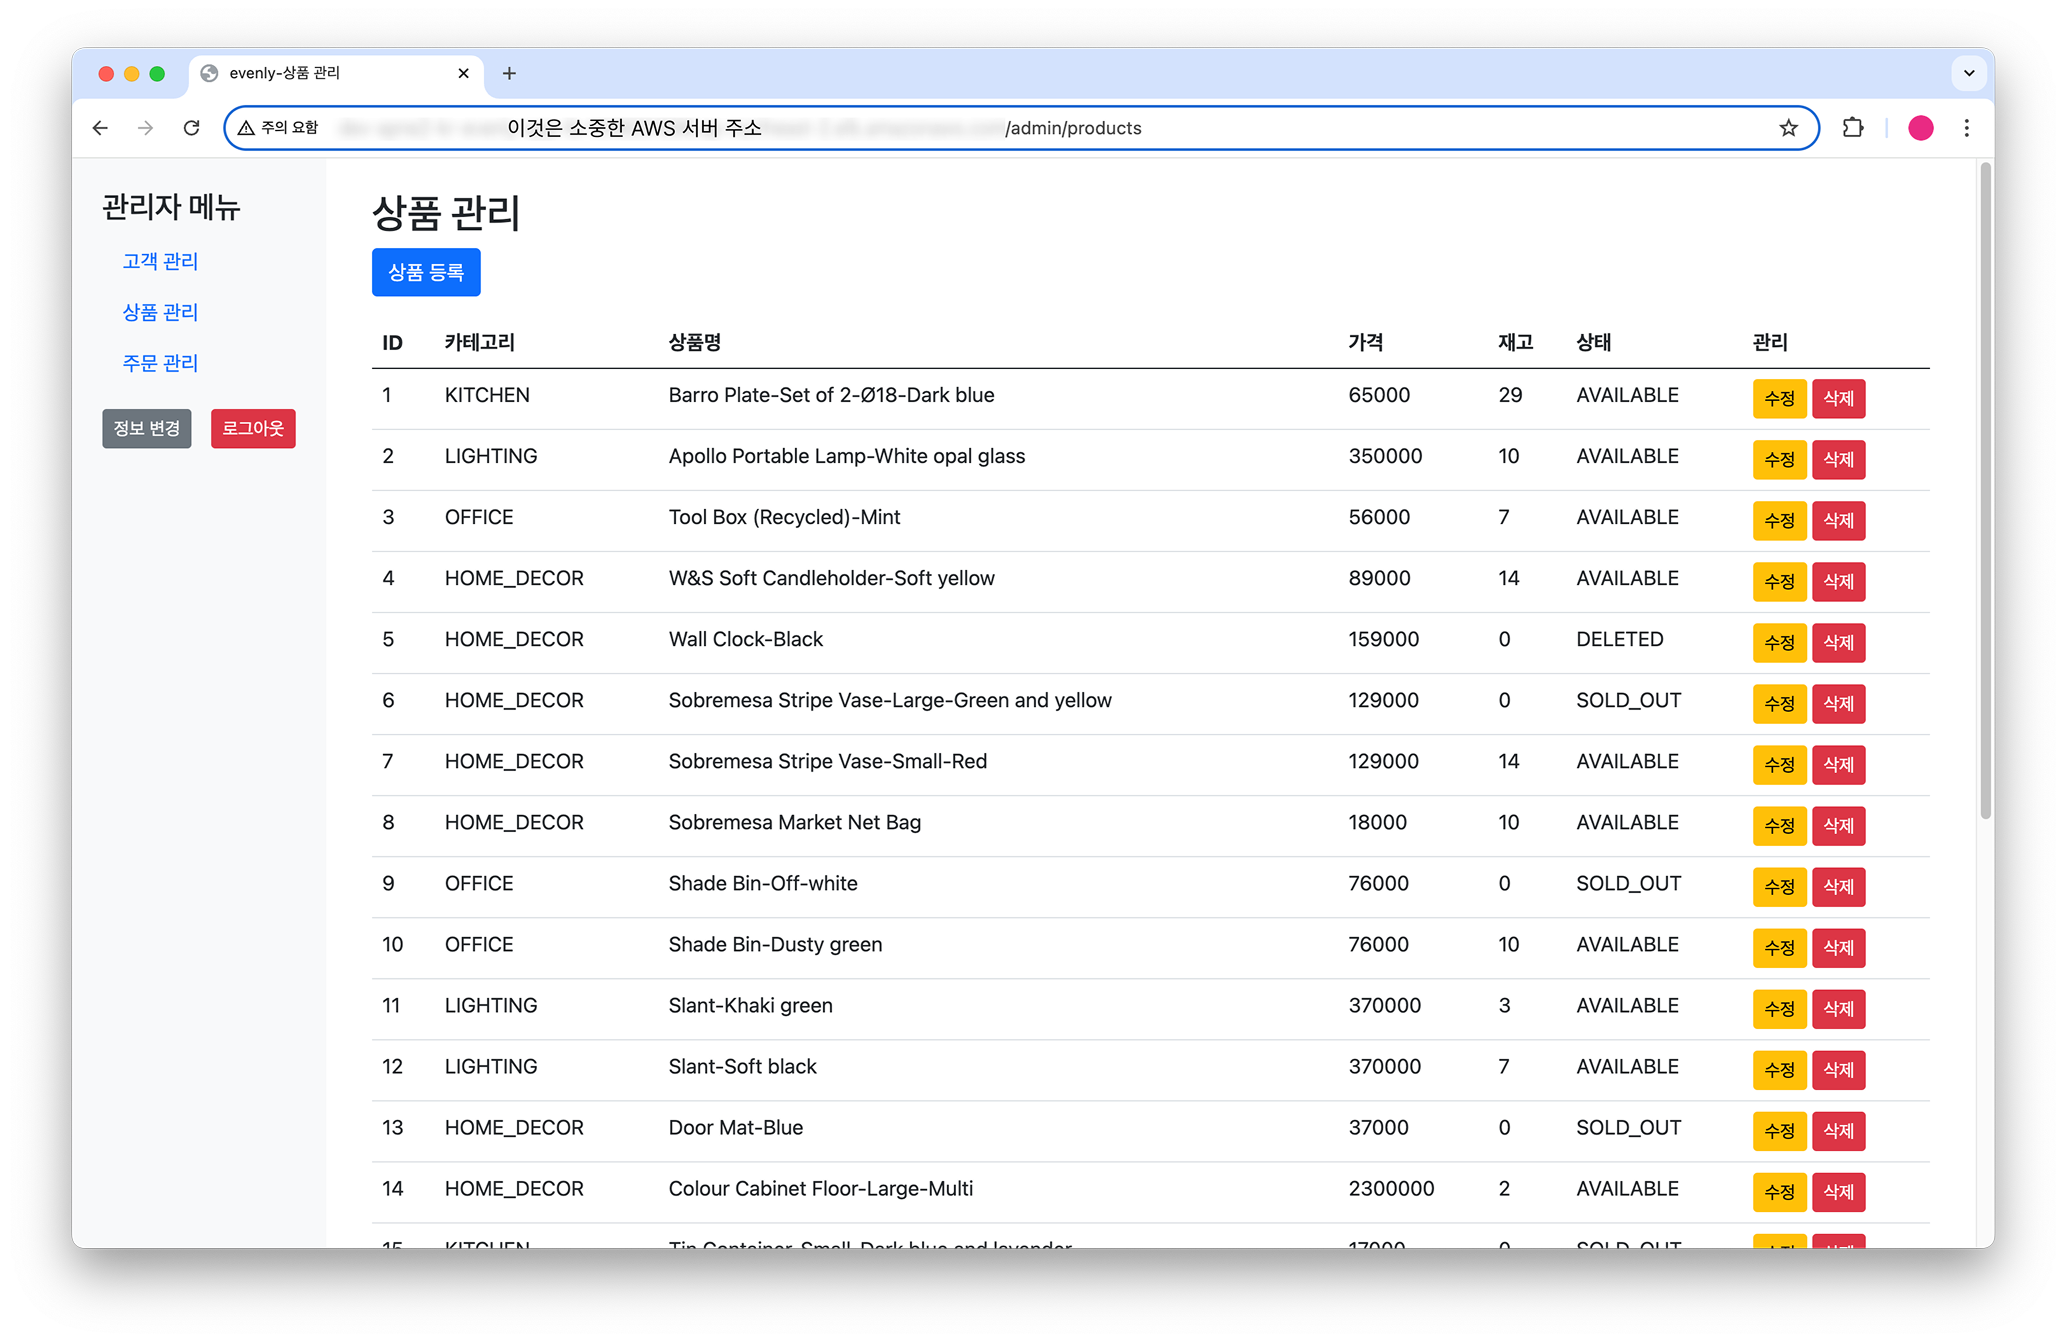Close the evenly-상품 관리 tab

click(x=463, y=73)
